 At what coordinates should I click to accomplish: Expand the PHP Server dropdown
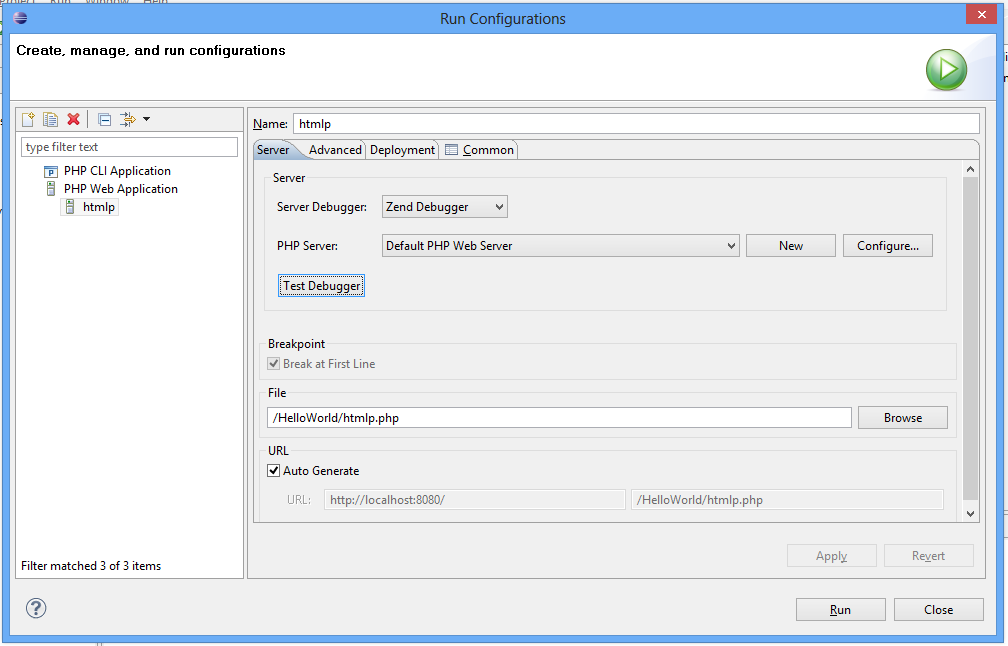point(560,246)
